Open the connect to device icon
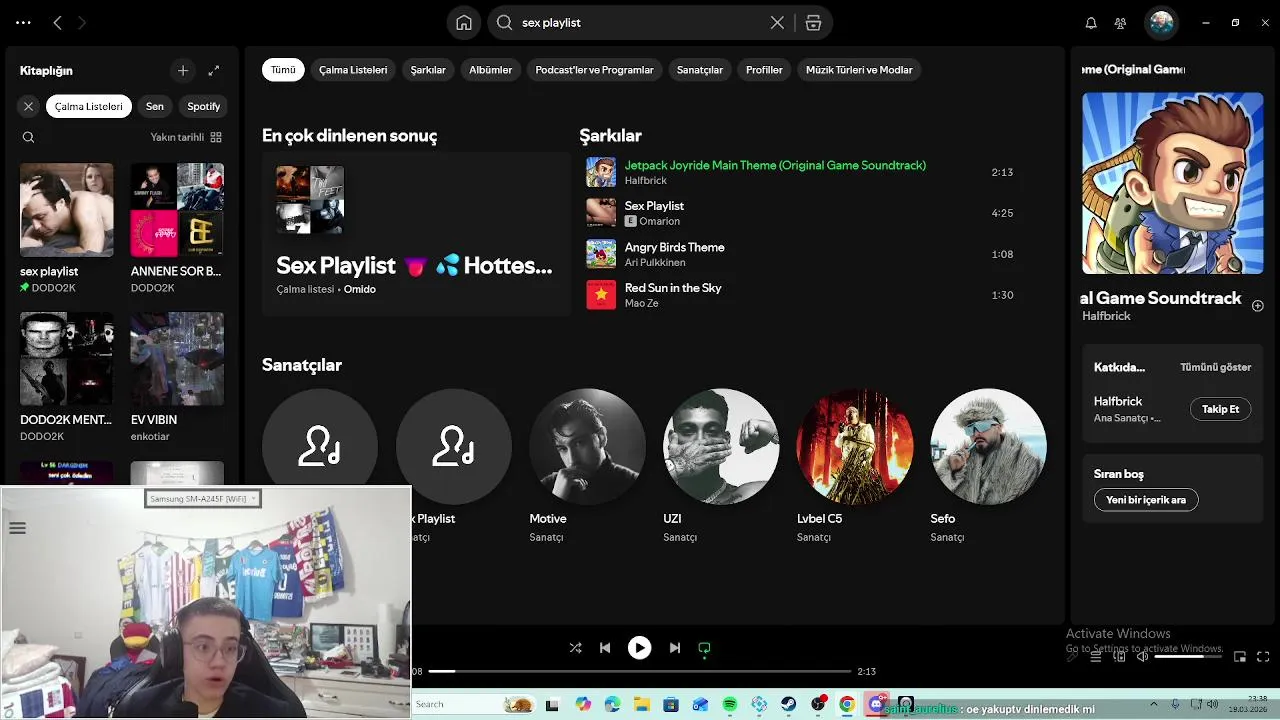 [1119, 657]
